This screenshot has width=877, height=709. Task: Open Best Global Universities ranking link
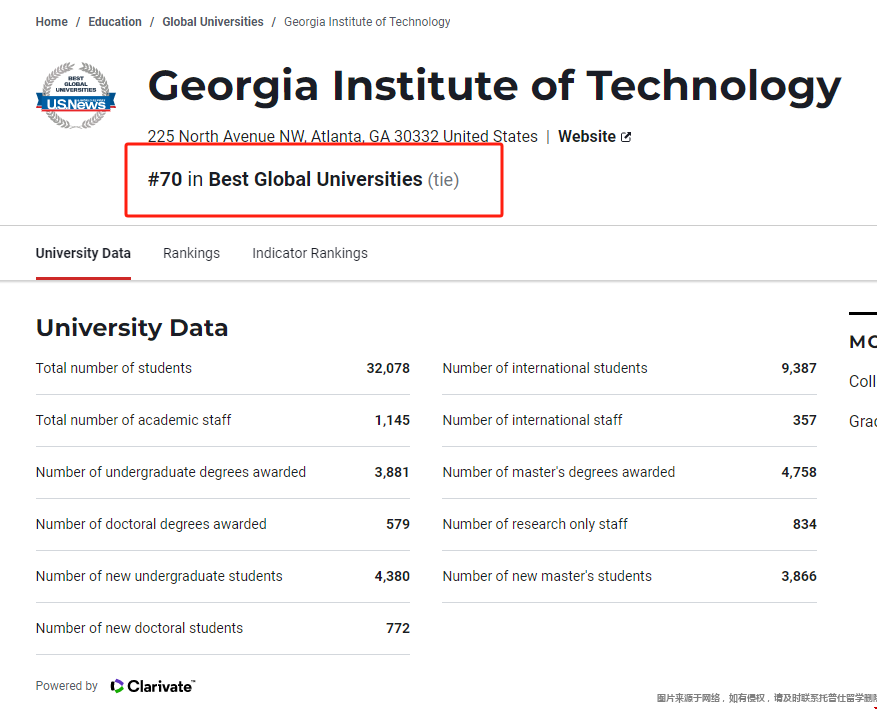315,180
